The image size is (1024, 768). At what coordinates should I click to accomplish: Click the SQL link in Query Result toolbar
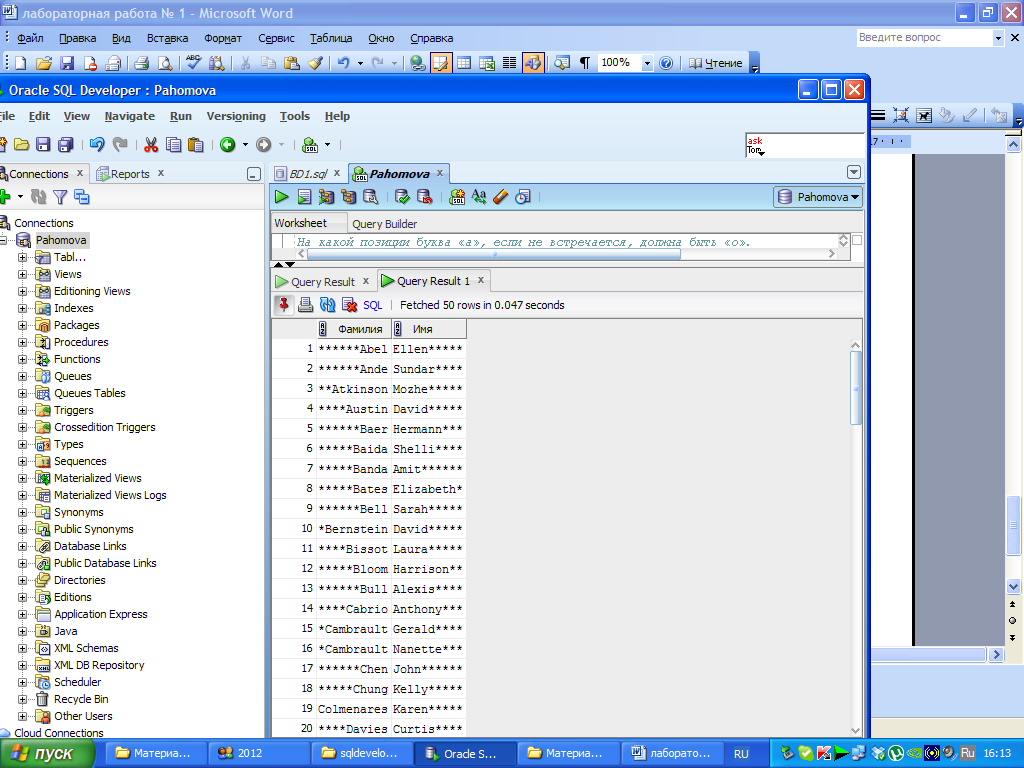click(x=372, y=305)
